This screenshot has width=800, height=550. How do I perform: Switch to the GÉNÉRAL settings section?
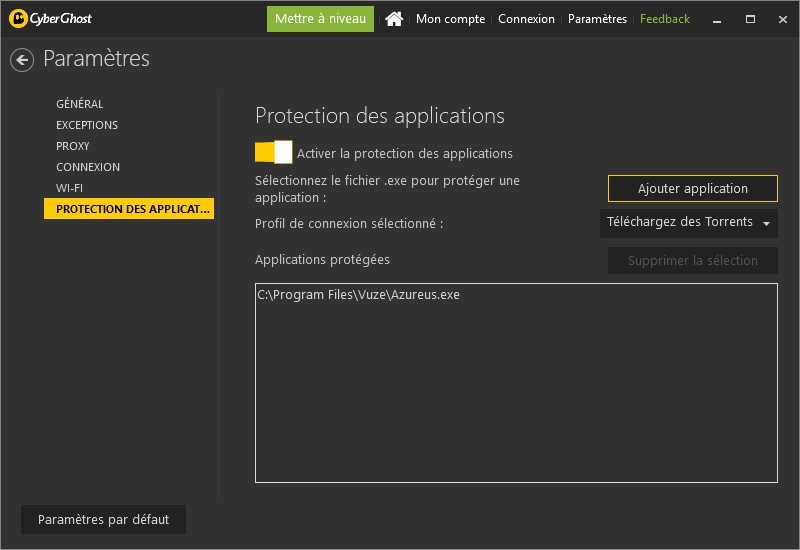click(x=80, y=104)
